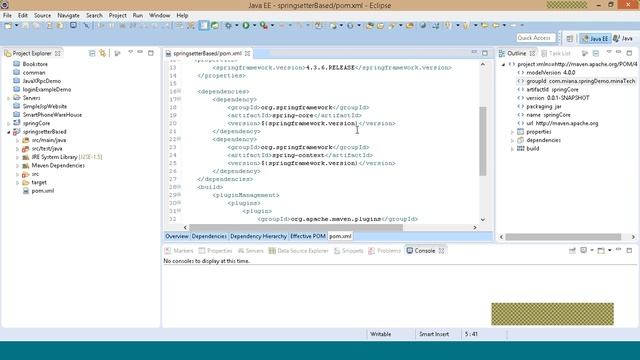
Task: Switch to the Dependency Hierarchy tab
Action: (258, 236)
